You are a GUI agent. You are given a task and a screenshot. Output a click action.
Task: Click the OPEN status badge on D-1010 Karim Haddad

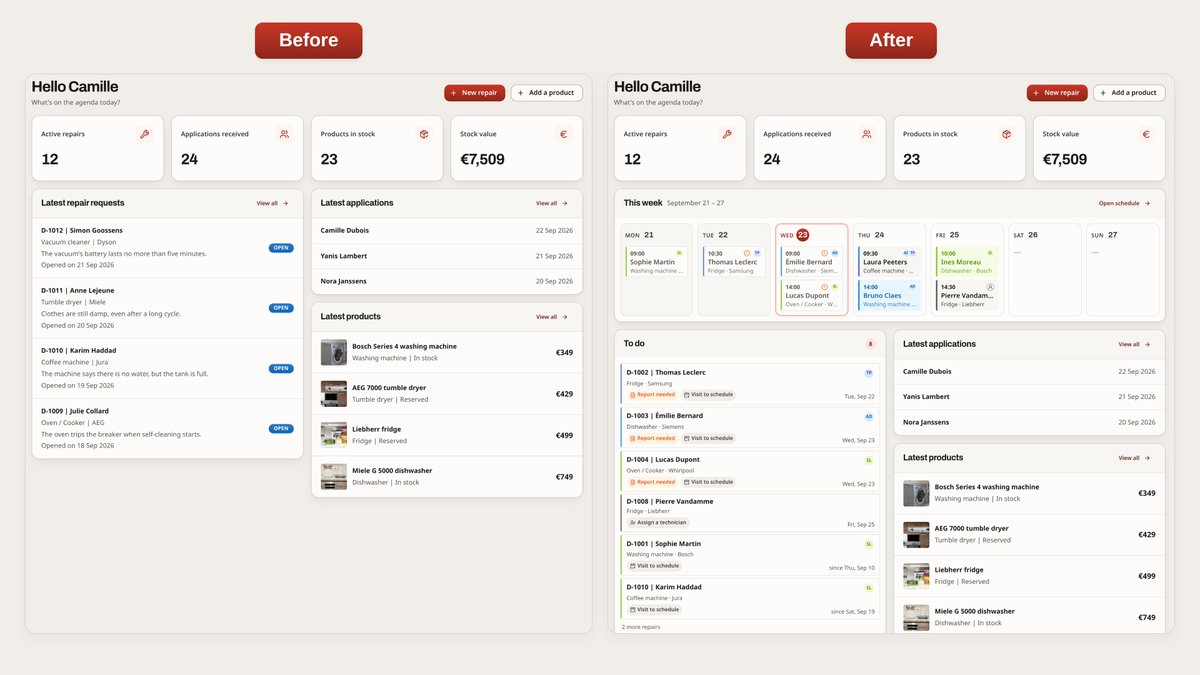point(281,368)
